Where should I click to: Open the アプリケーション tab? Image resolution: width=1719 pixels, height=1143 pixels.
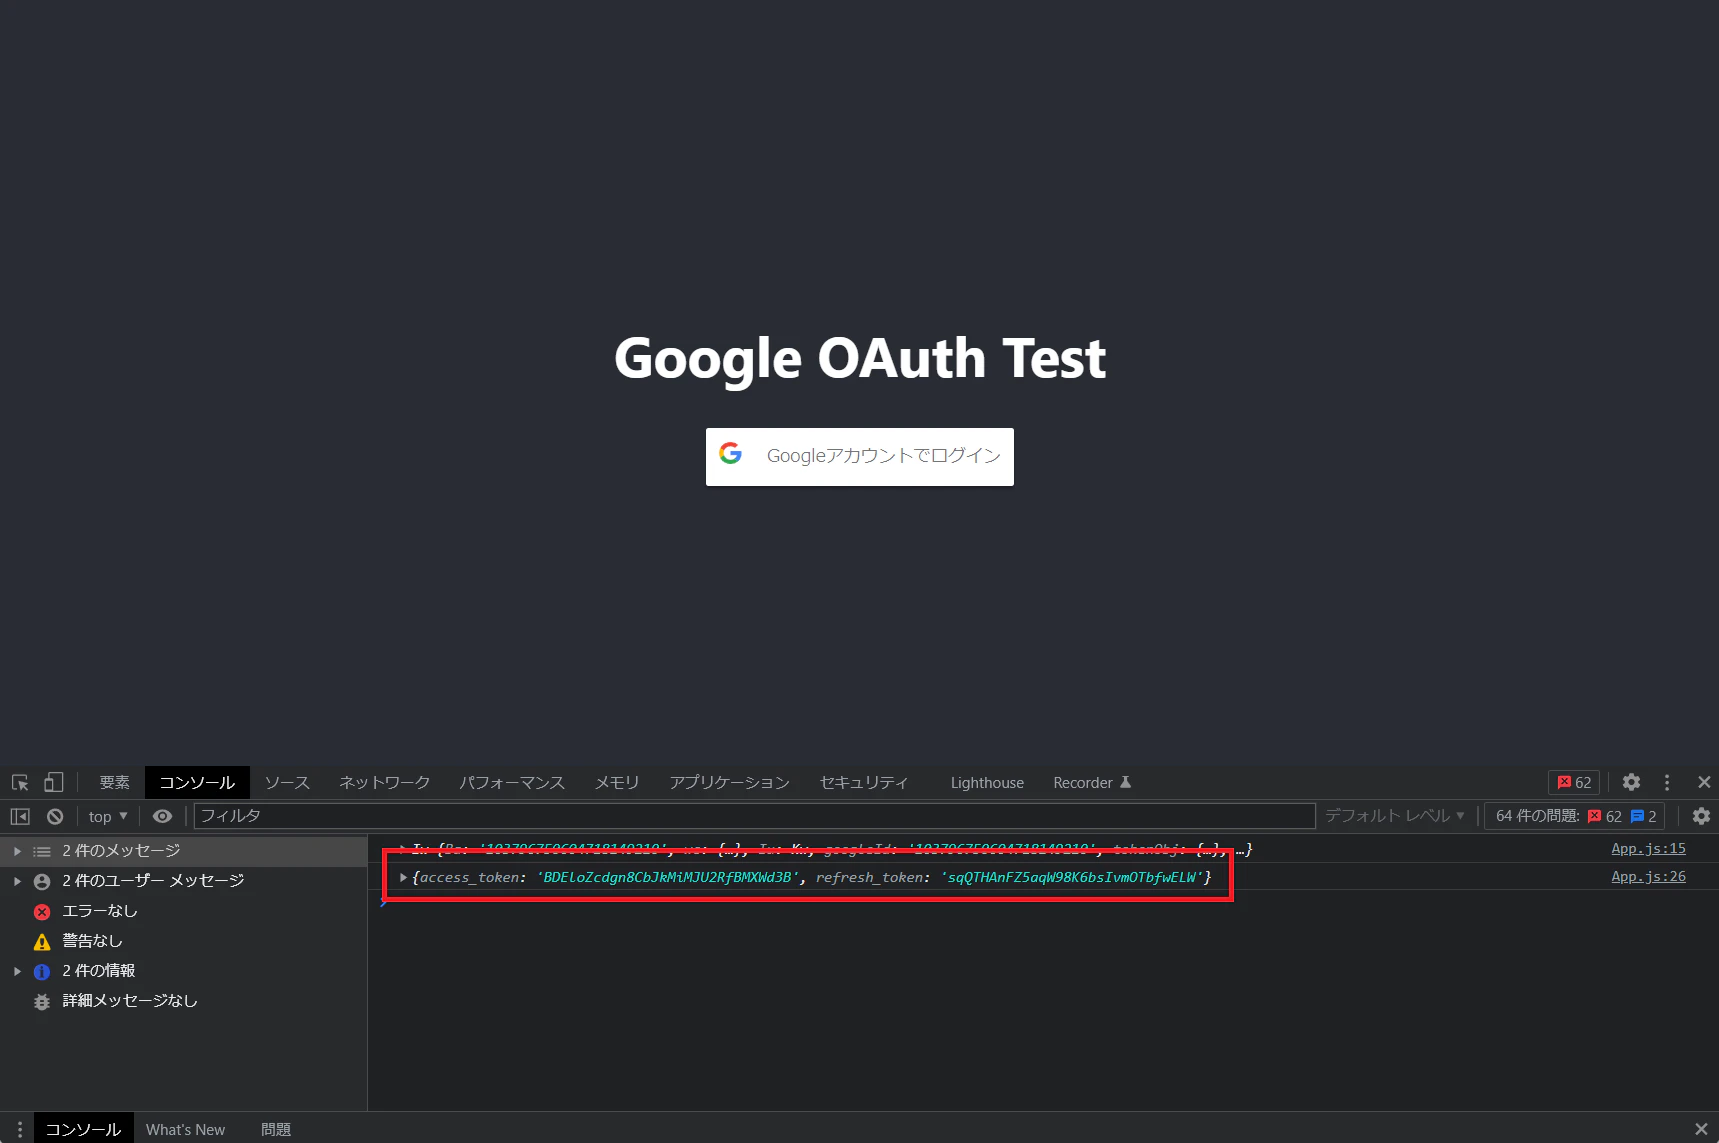730,782
